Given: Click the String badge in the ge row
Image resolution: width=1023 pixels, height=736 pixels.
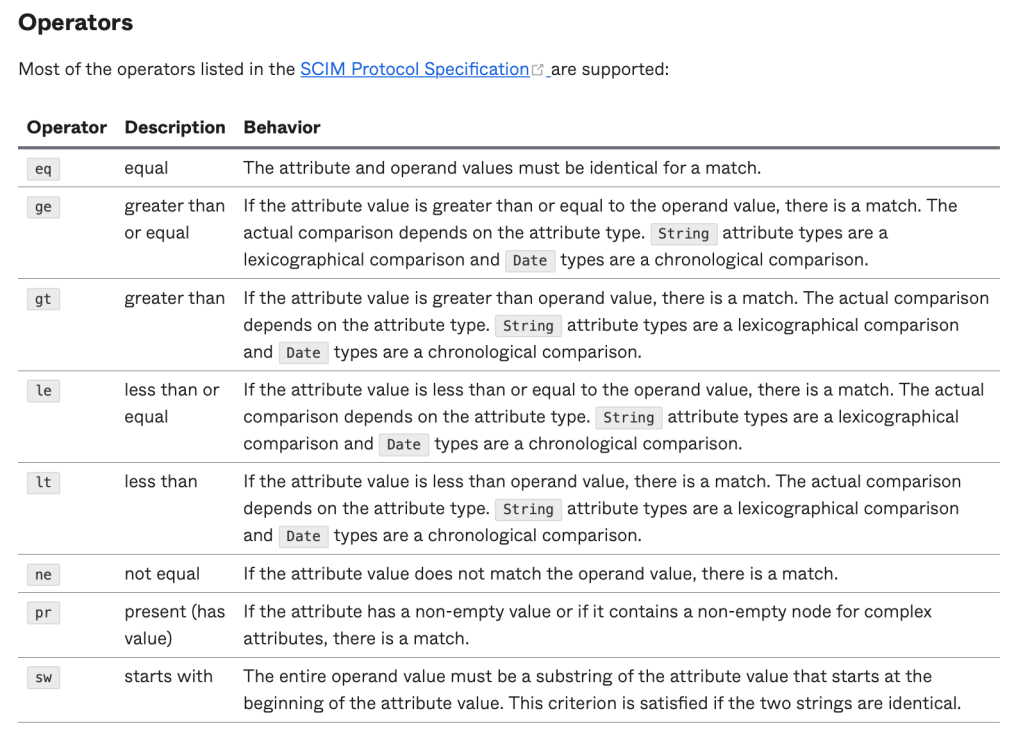Looking at the screenshot, I should tap(684, 234).
